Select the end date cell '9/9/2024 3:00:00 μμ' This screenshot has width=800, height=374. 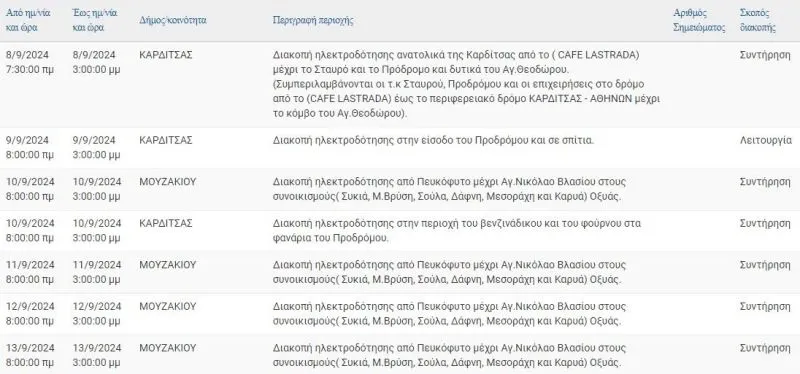(96, 147)
